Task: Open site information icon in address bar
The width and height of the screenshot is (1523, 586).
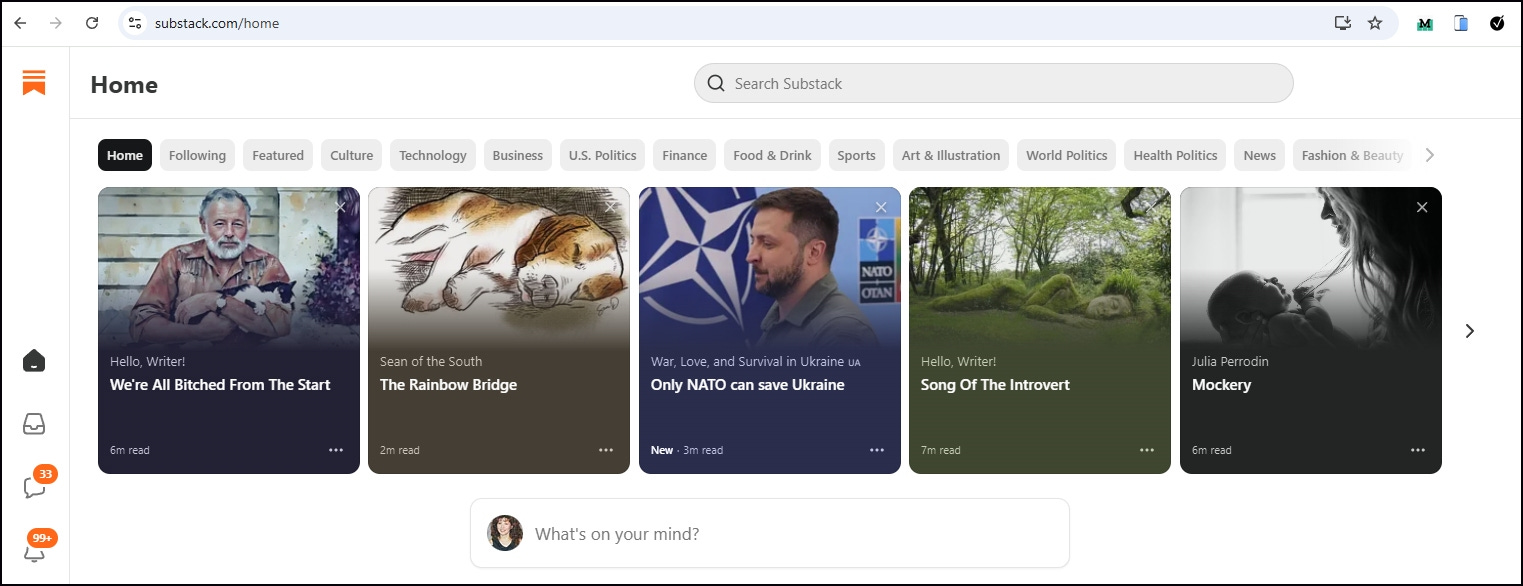Action: [x=135, y=23]
